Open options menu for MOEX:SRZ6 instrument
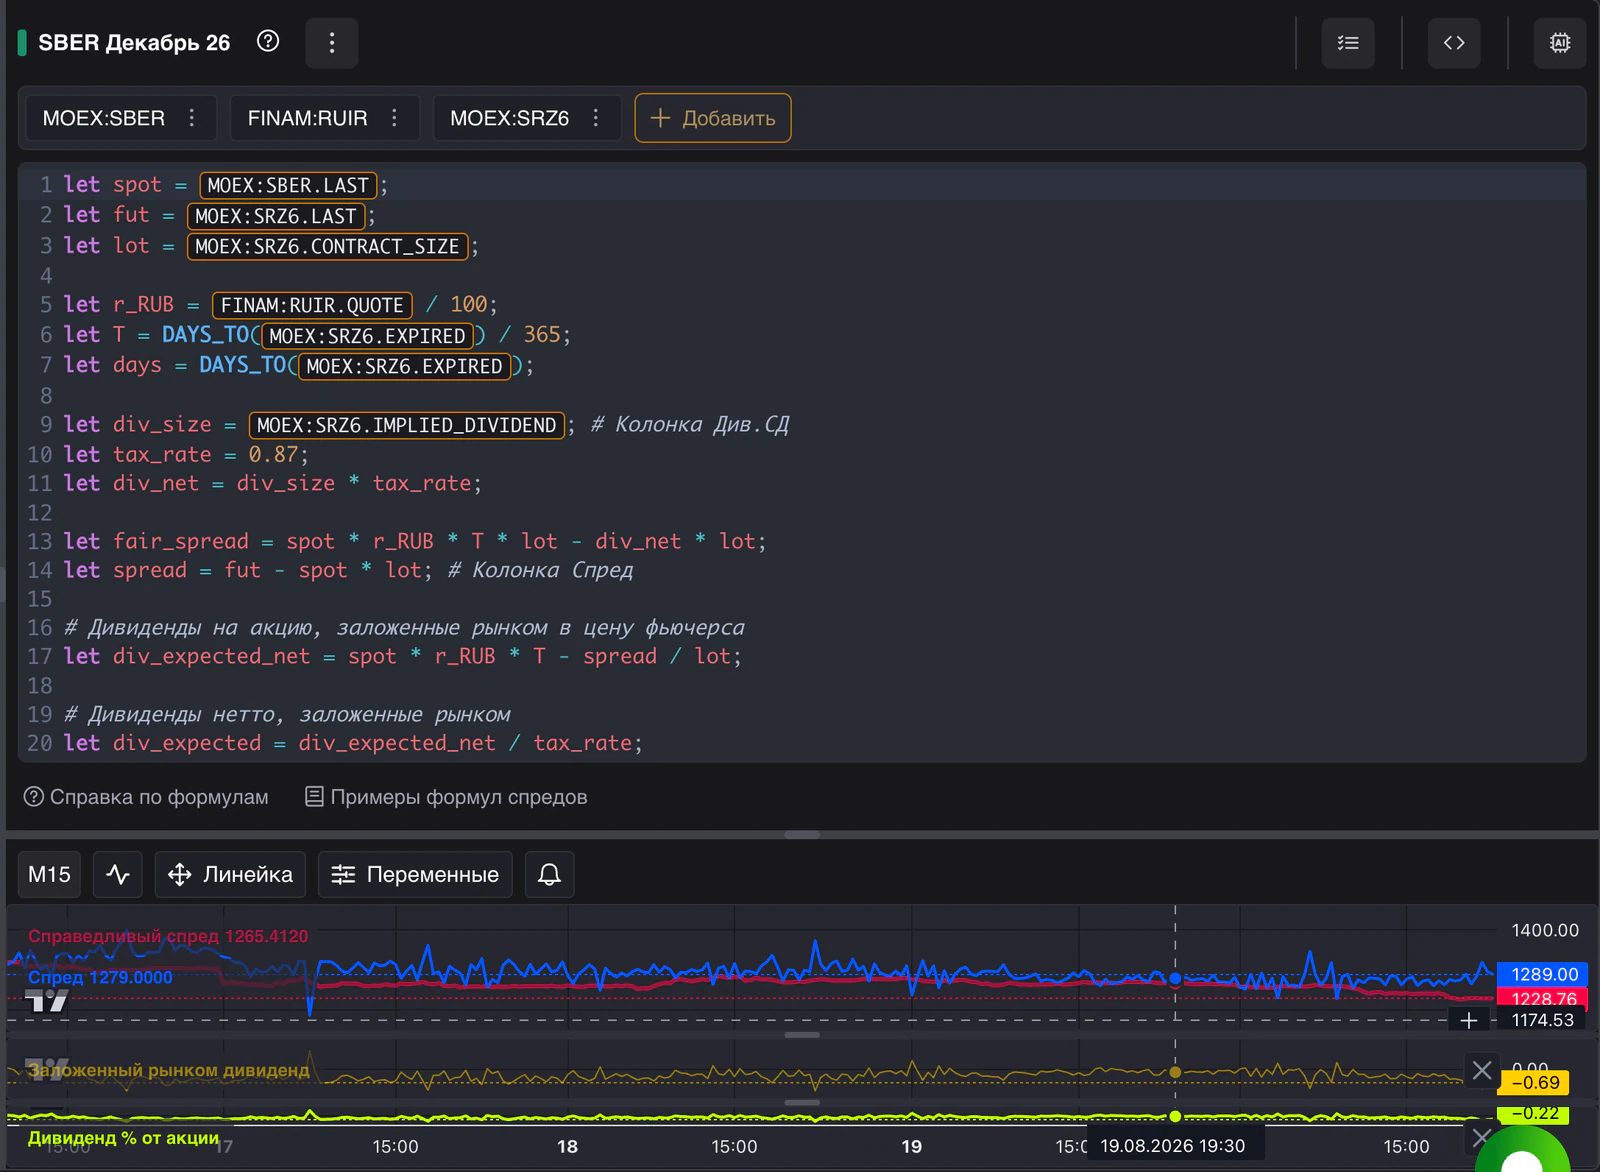Screen dimensions: 1600x1172 coord(596,118)
